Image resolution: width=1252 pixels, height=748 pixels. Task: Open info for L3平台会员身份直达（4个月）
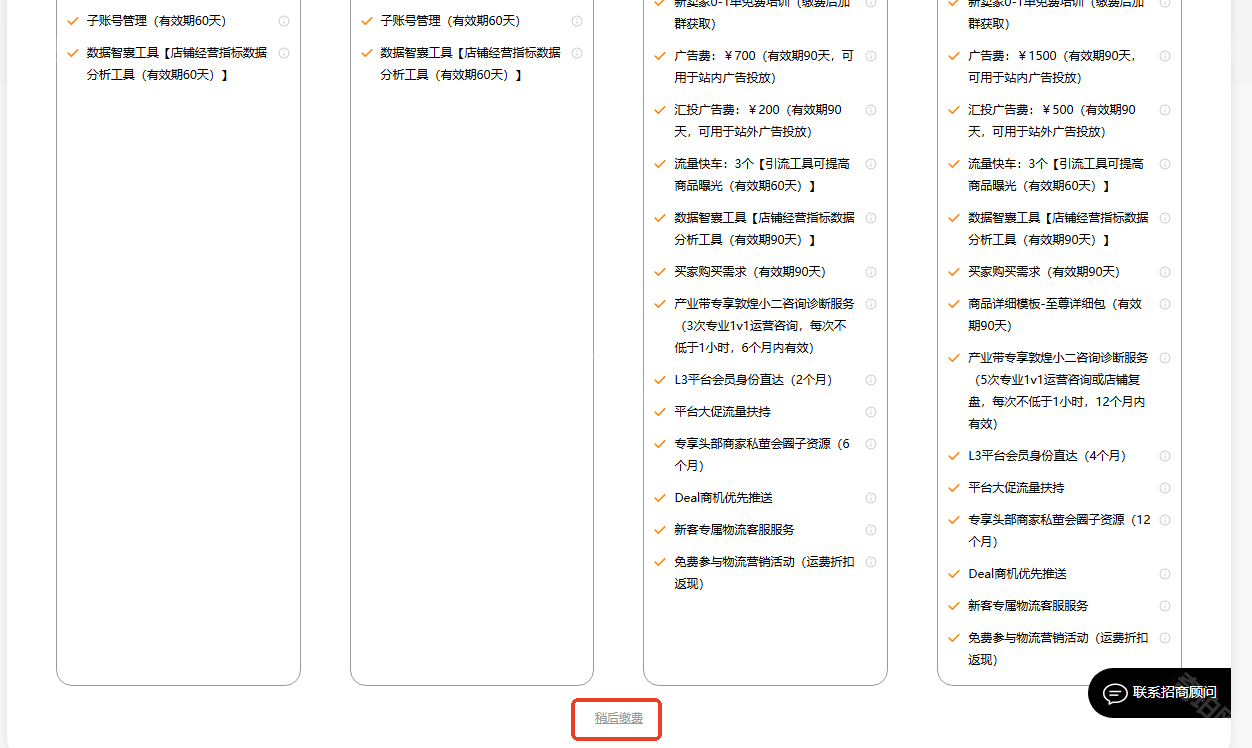(x=1165, y=456)
